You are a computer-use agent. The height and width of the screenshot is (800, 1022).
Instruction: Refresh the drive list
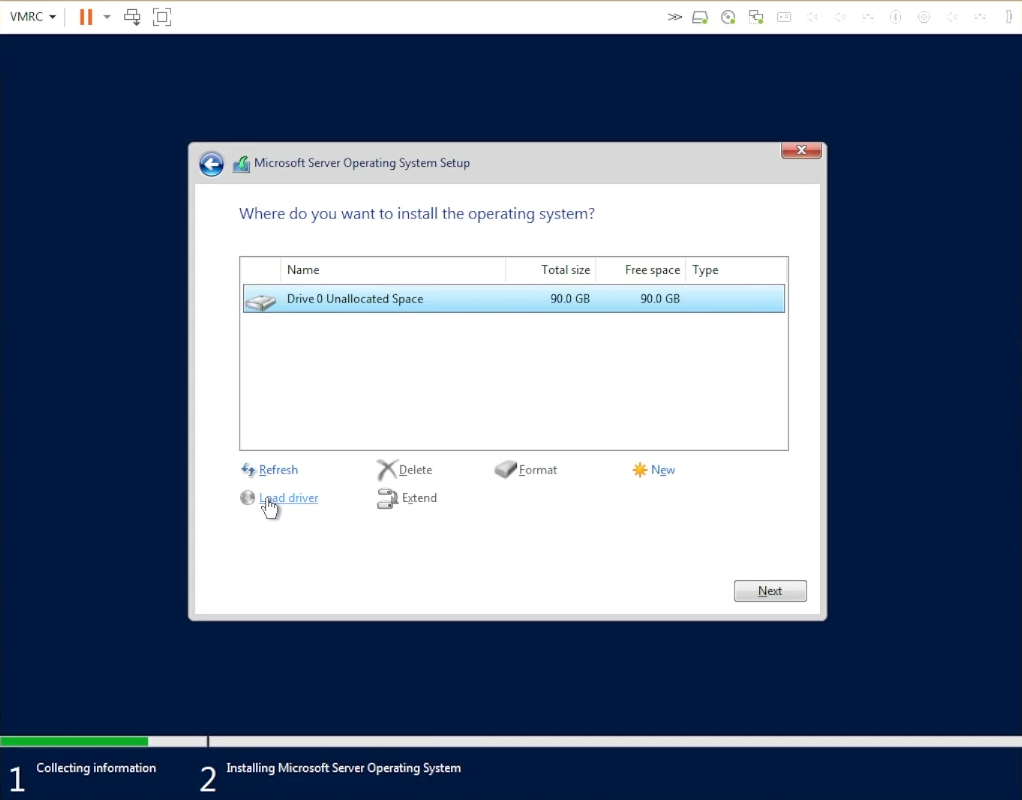[277, 469]
